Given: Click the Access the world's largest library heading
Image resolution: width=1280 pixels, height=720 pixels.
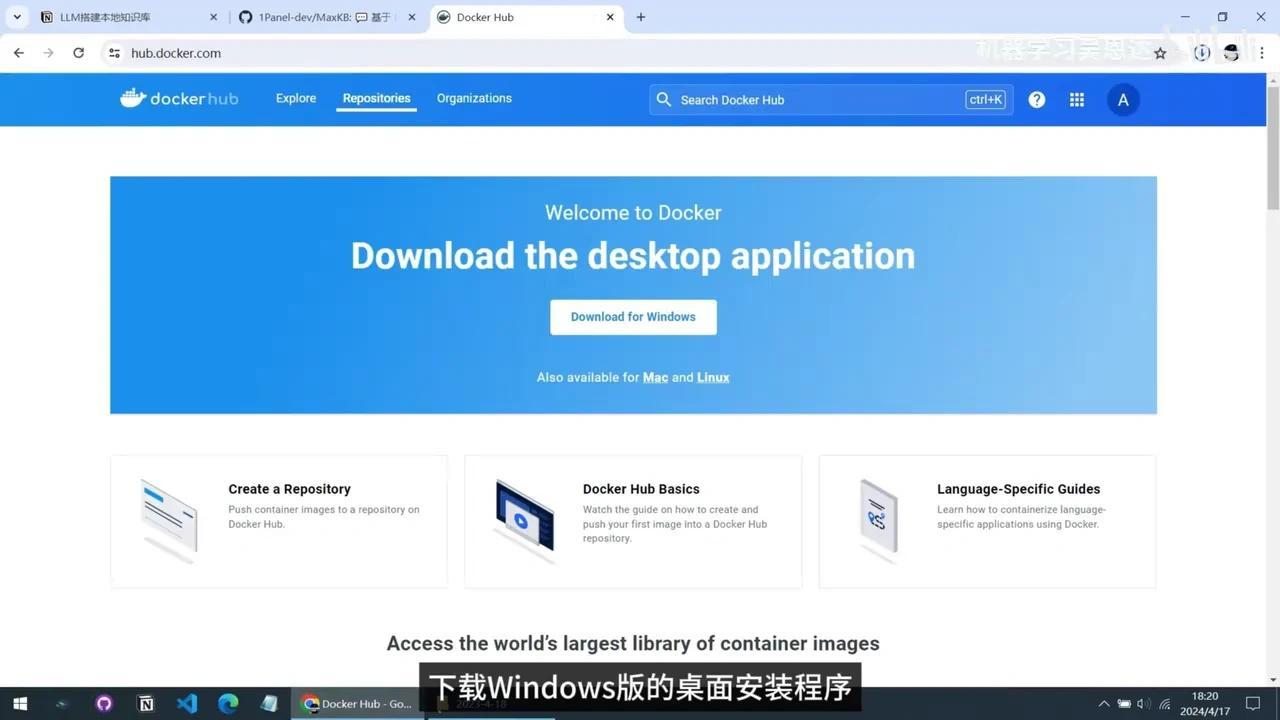Looking at the screenshot, I should pos(633,643).
